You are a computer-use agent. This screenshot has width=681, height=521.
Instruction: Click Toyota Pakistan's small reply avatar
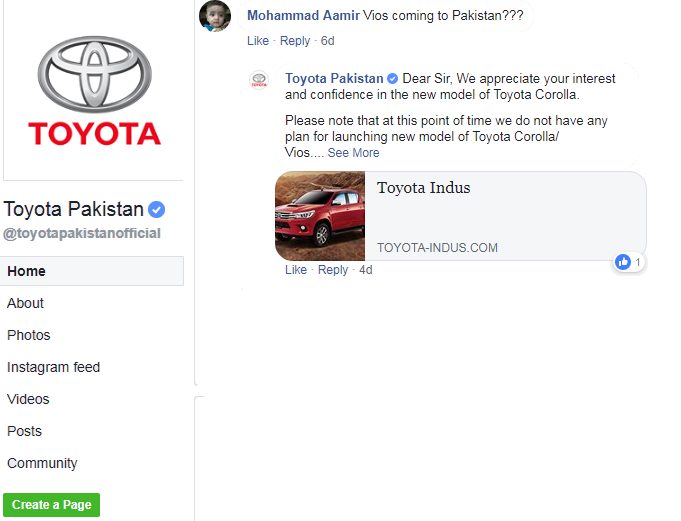tap(259, 80)
